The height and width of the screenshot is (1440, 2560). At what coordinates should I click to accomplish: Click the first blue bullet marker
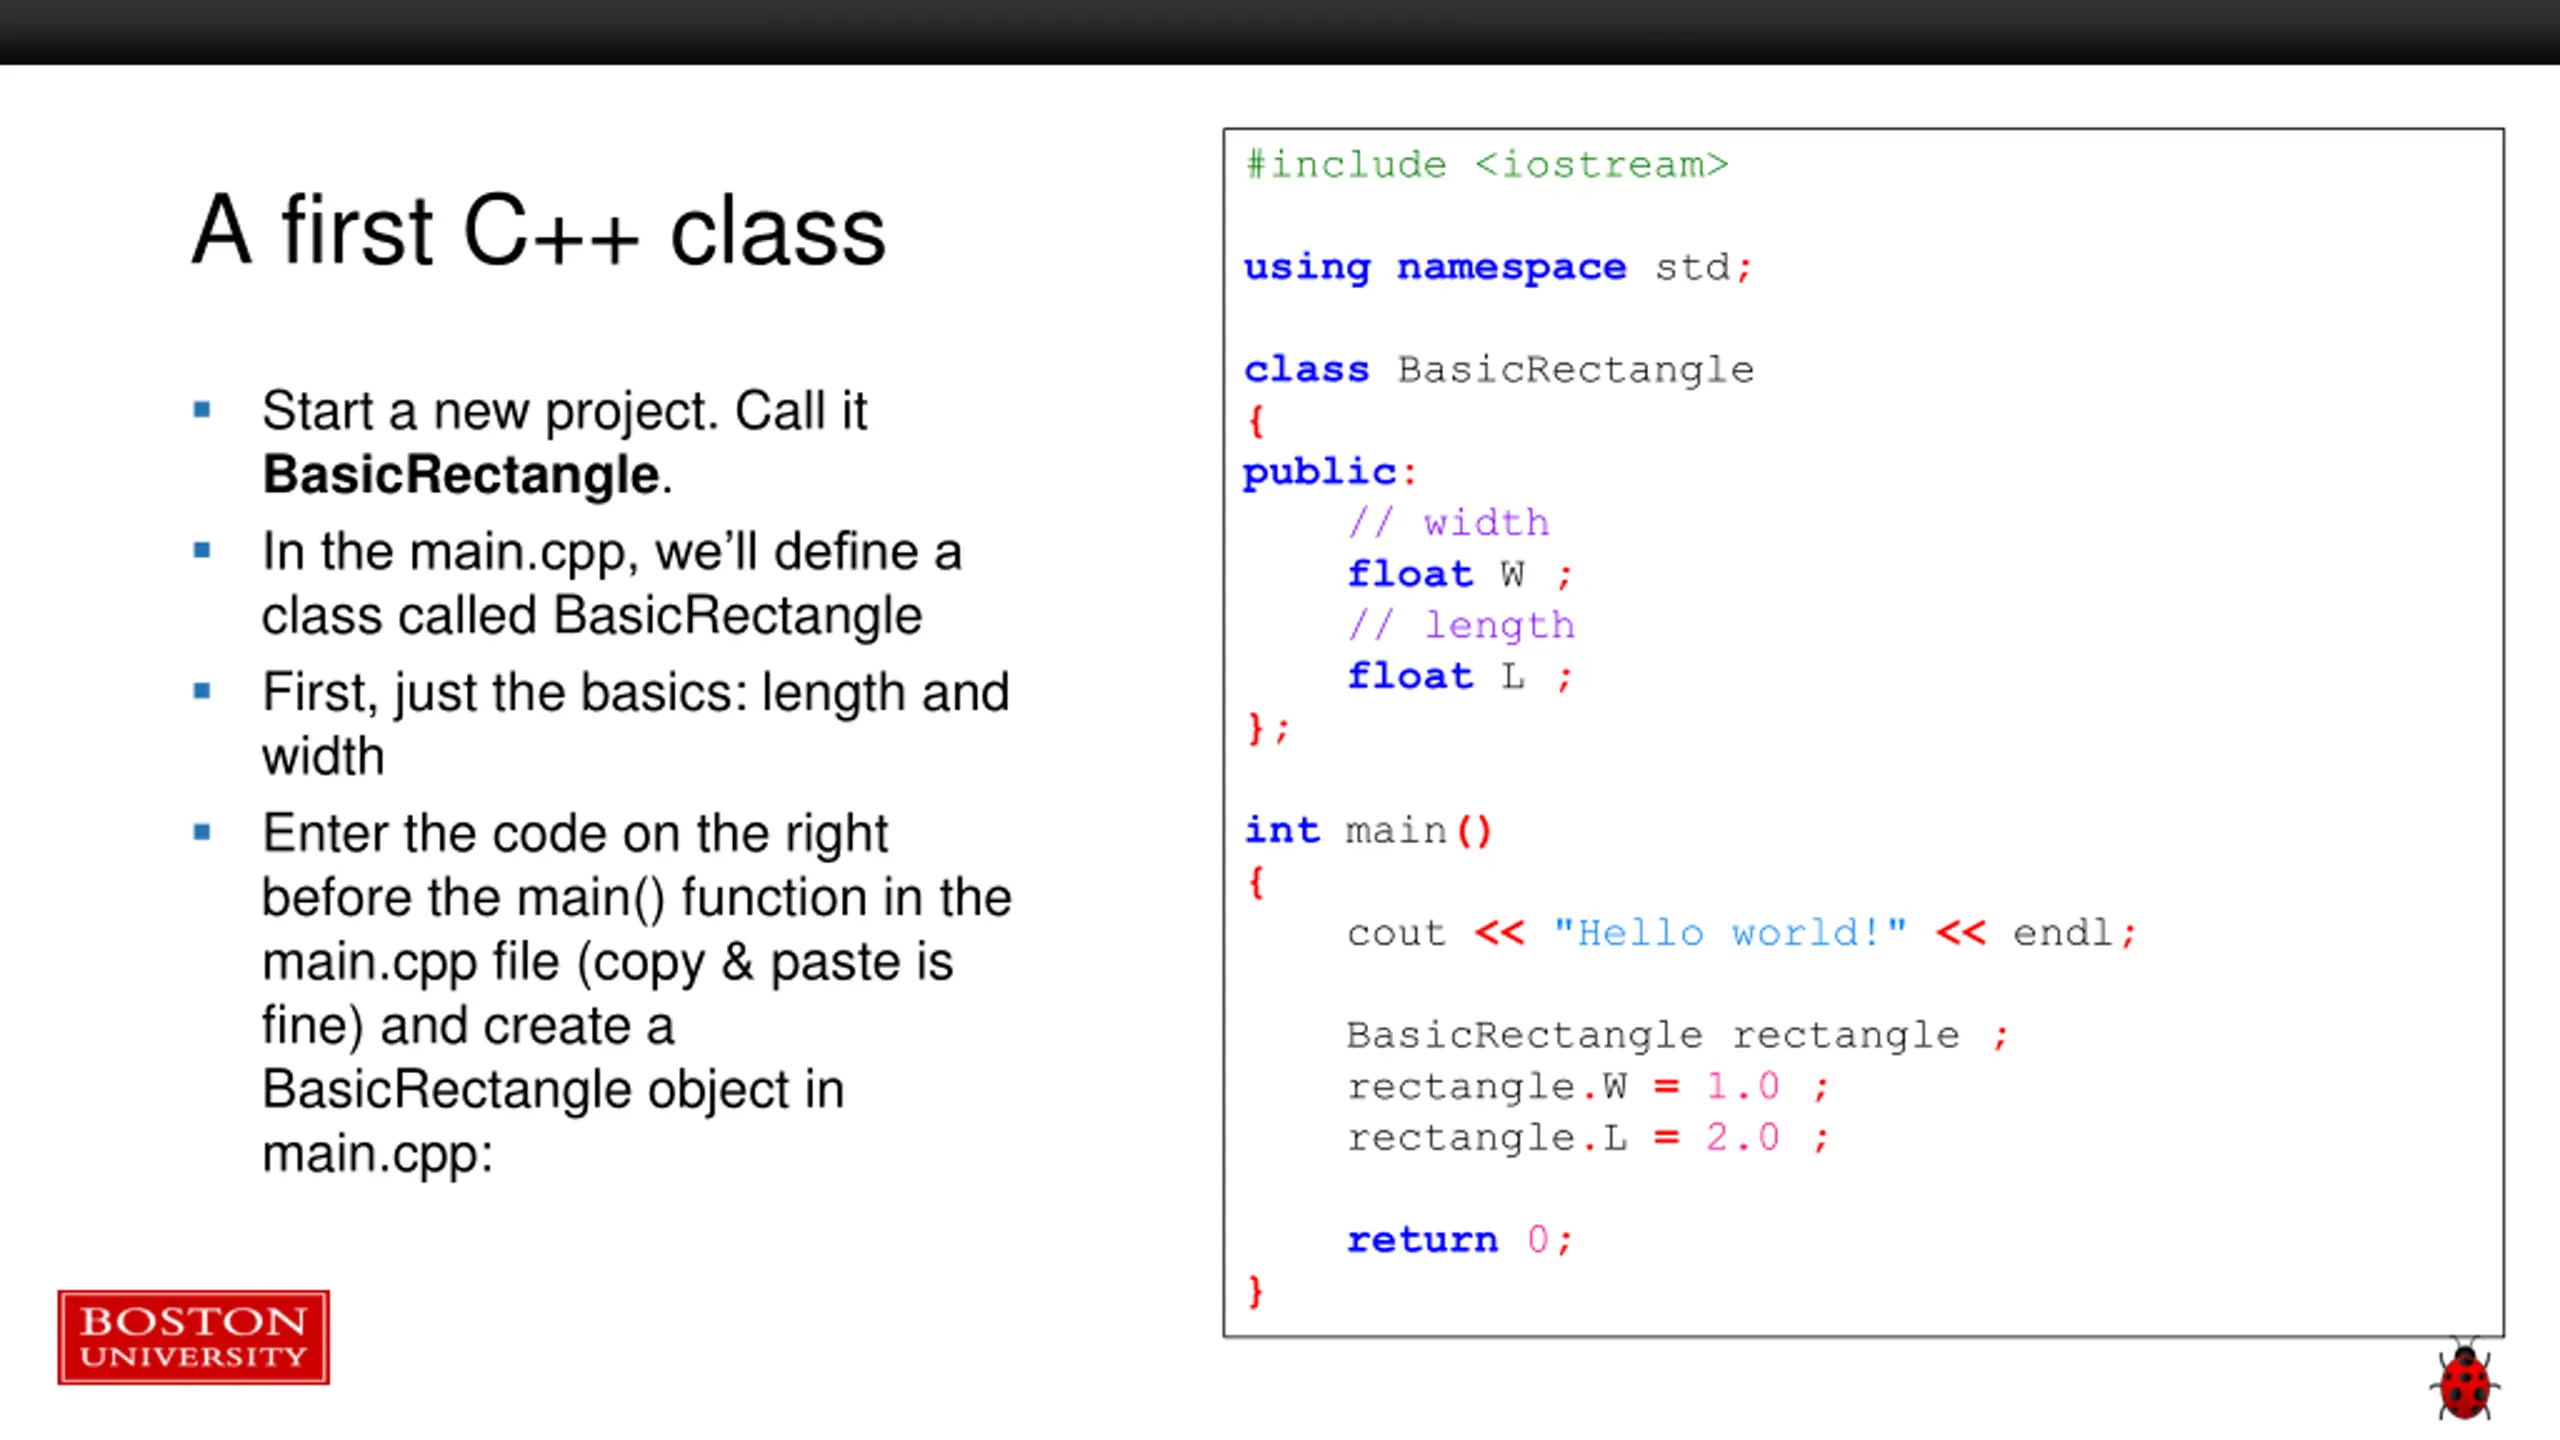coord(202,409)
